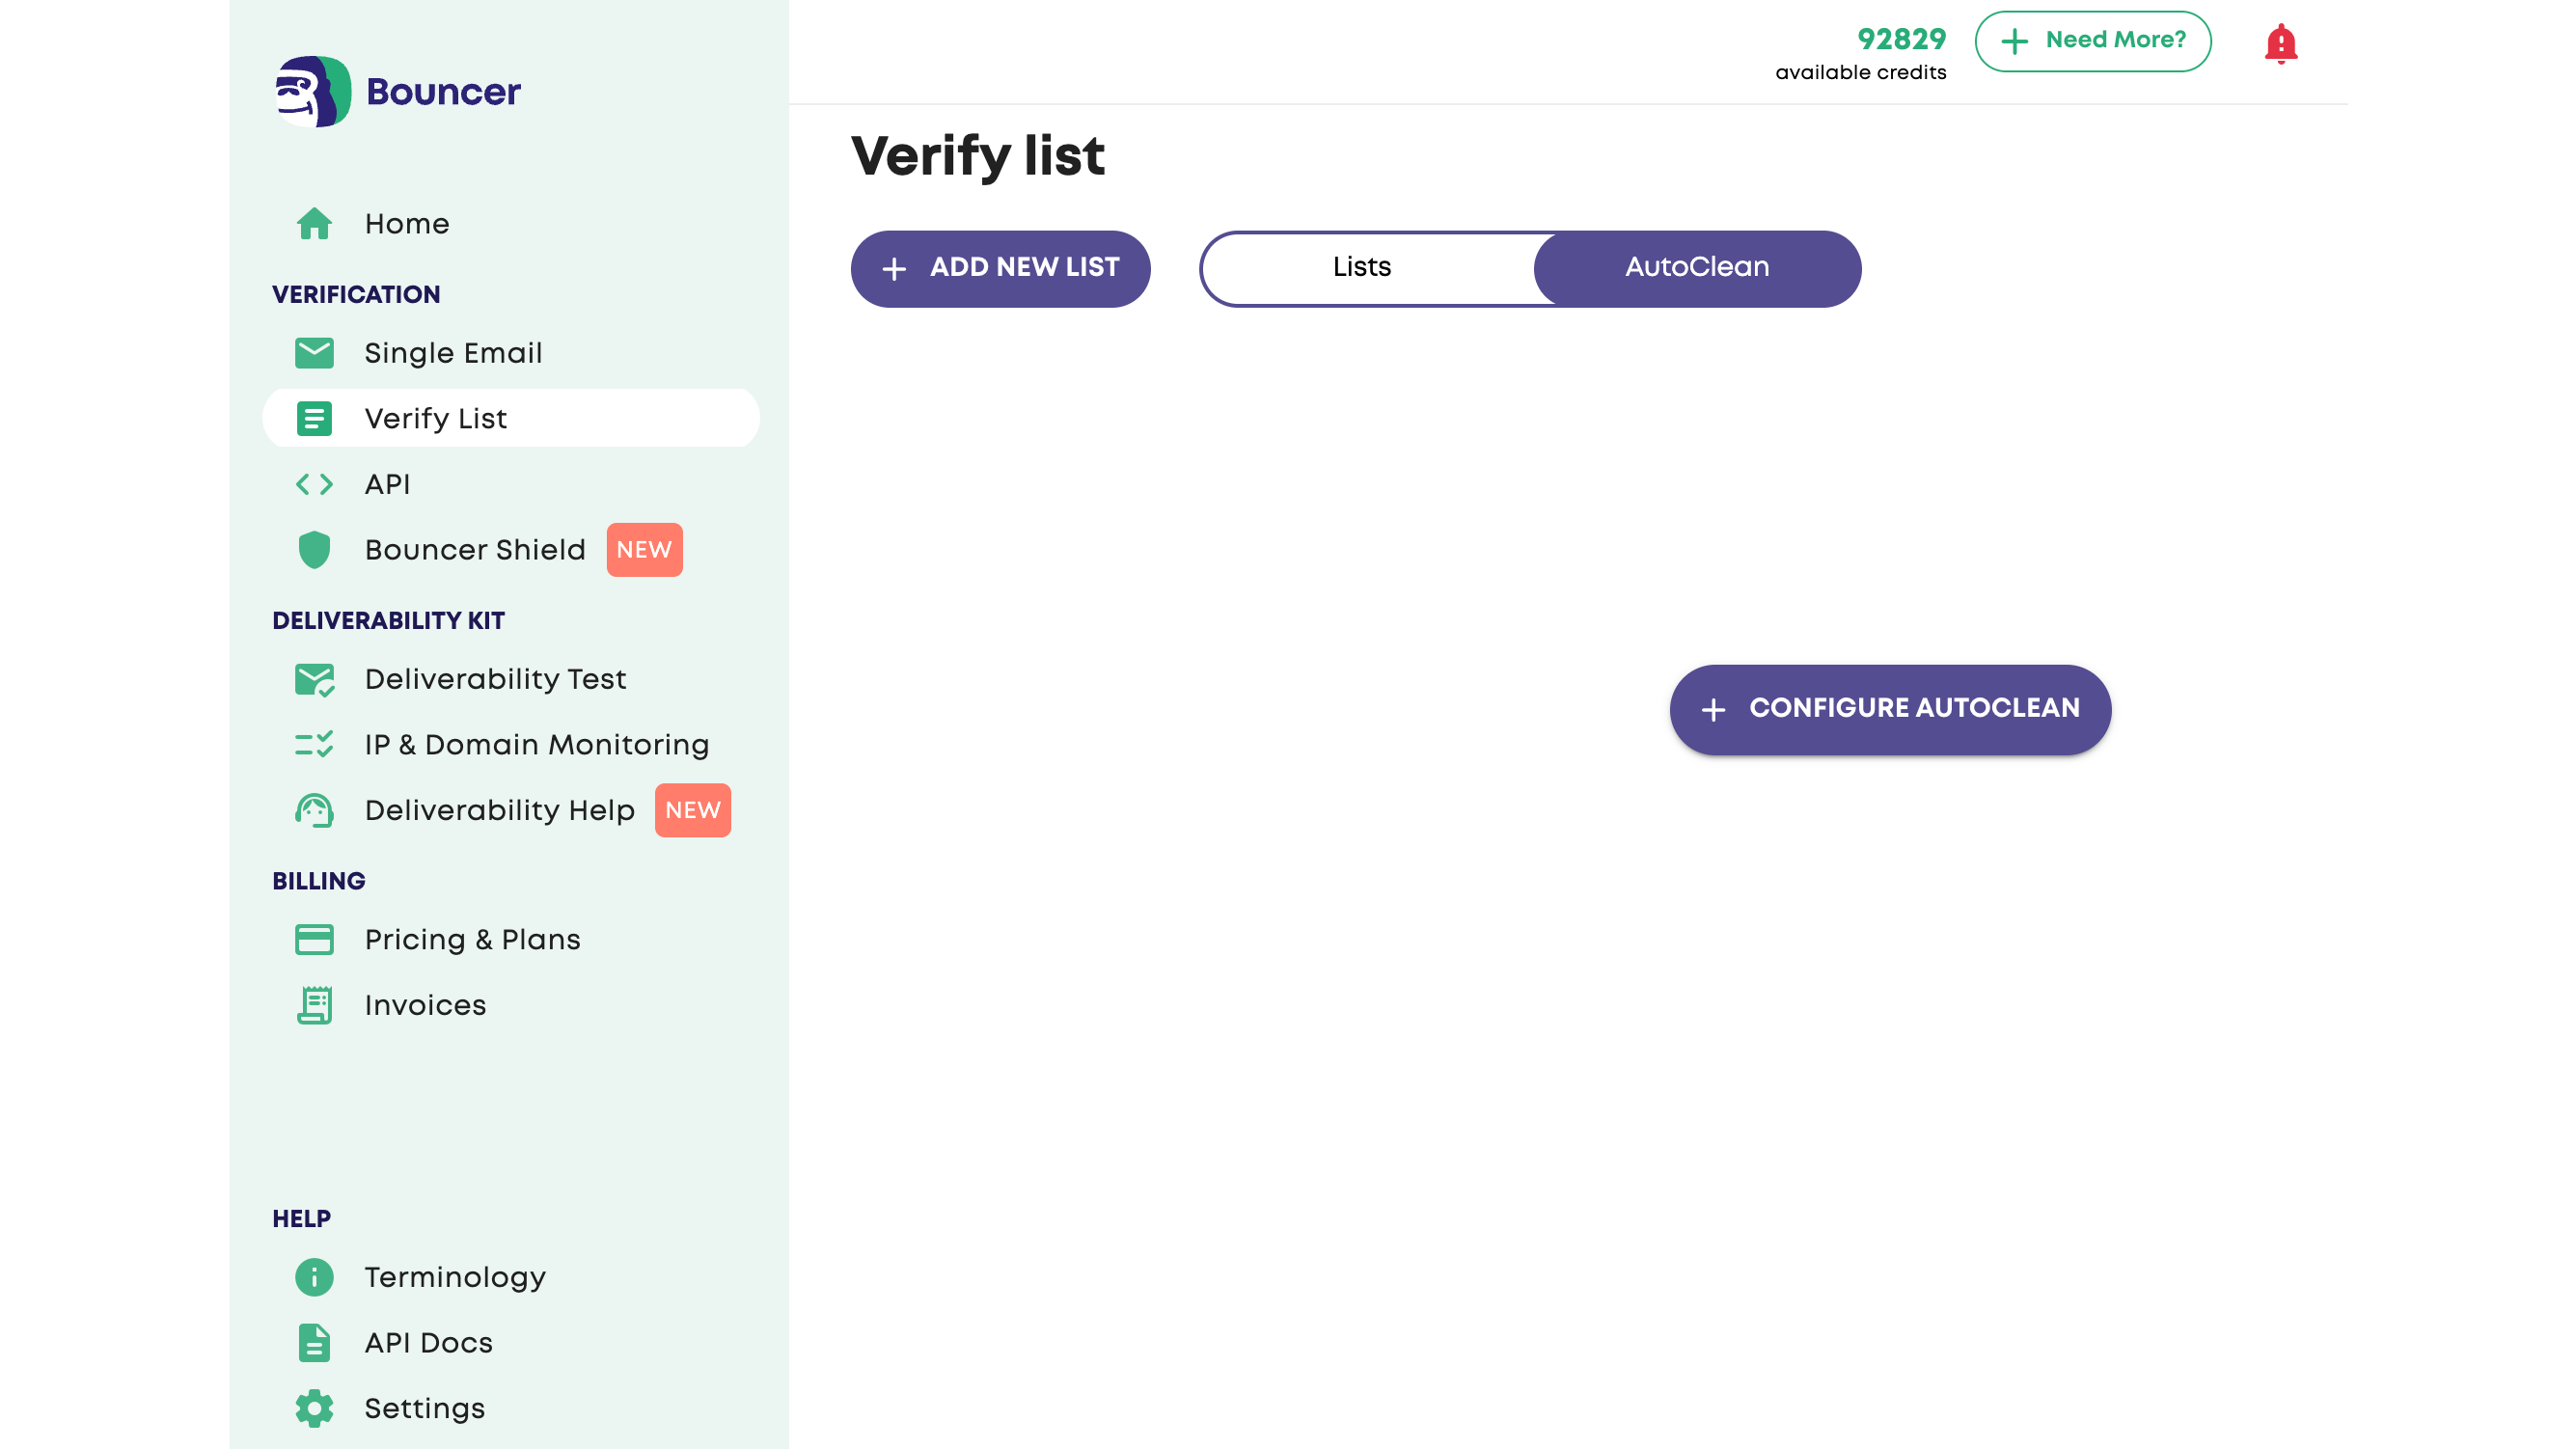This screenshot has width=2576, height=1449.
Task: Click the Bouncer gorilla logo
Action: tap(313, 91)
